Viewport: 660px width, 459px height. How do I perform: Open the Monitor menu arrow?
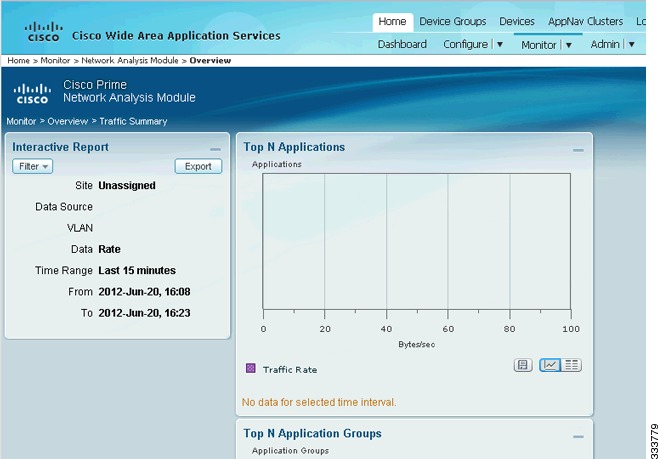[x=568, y=45]
